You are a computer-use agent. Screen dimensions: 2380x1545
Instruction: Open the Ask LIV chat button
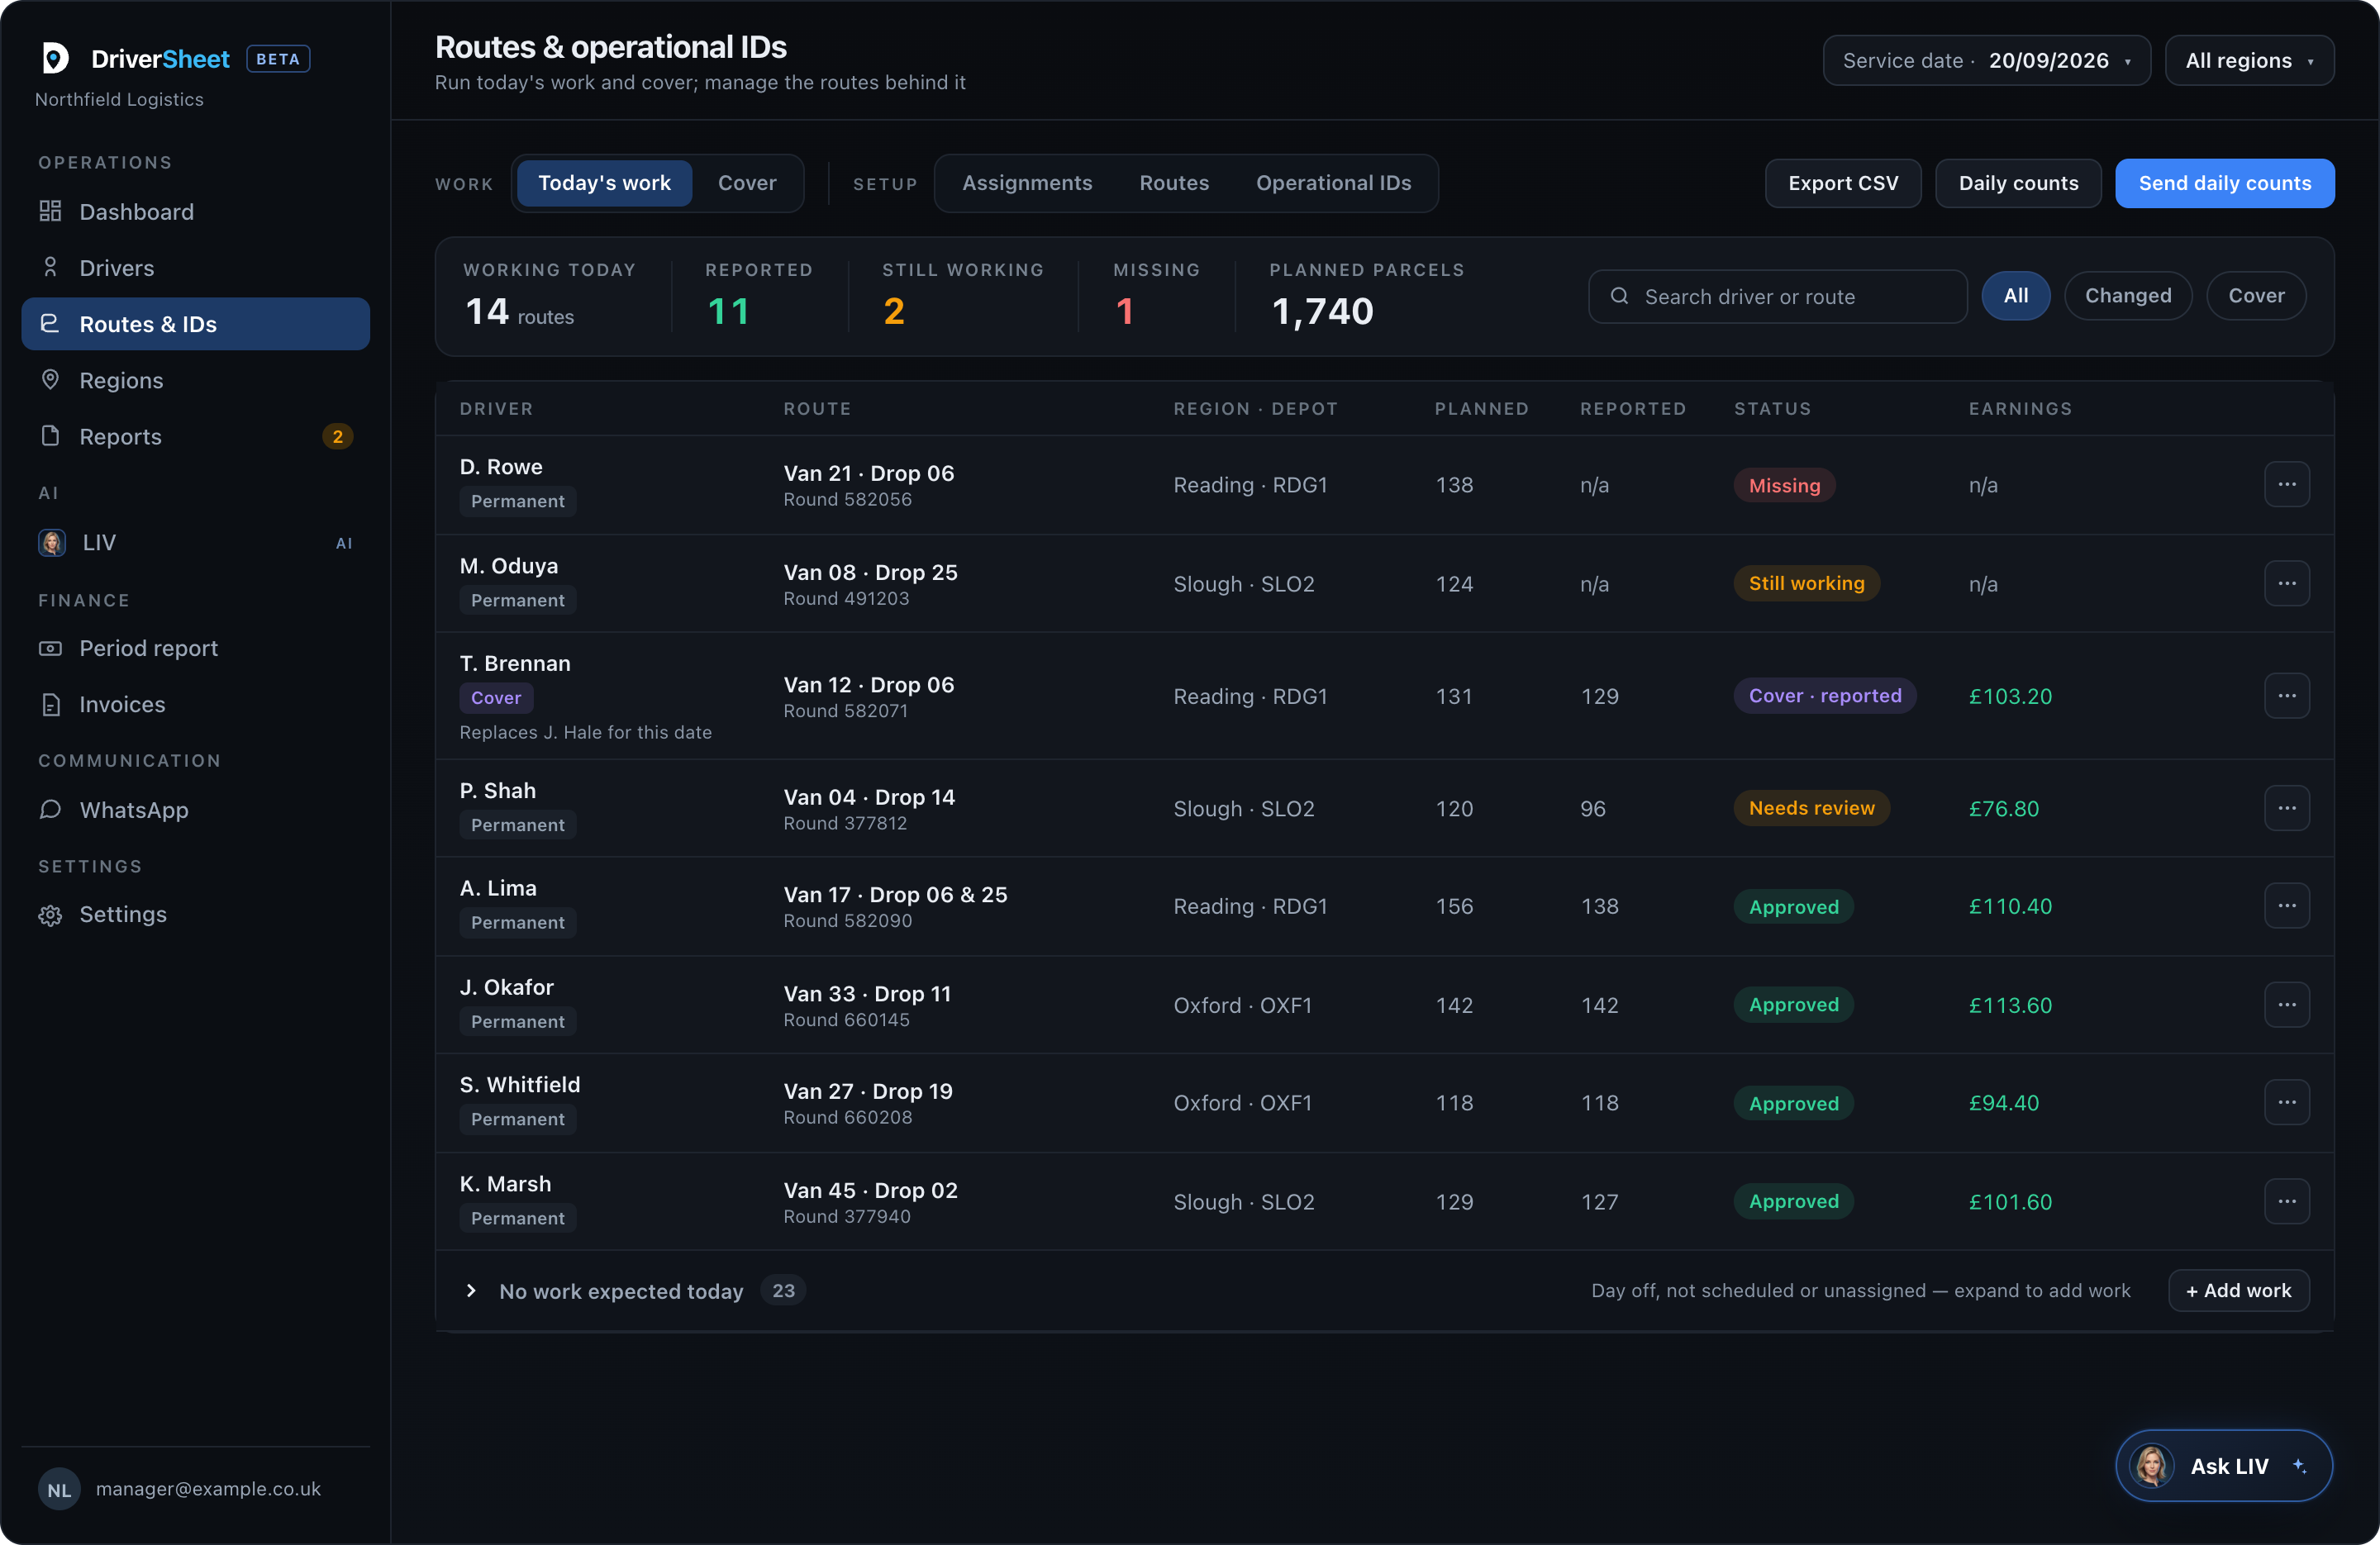coord(2223,1466)
